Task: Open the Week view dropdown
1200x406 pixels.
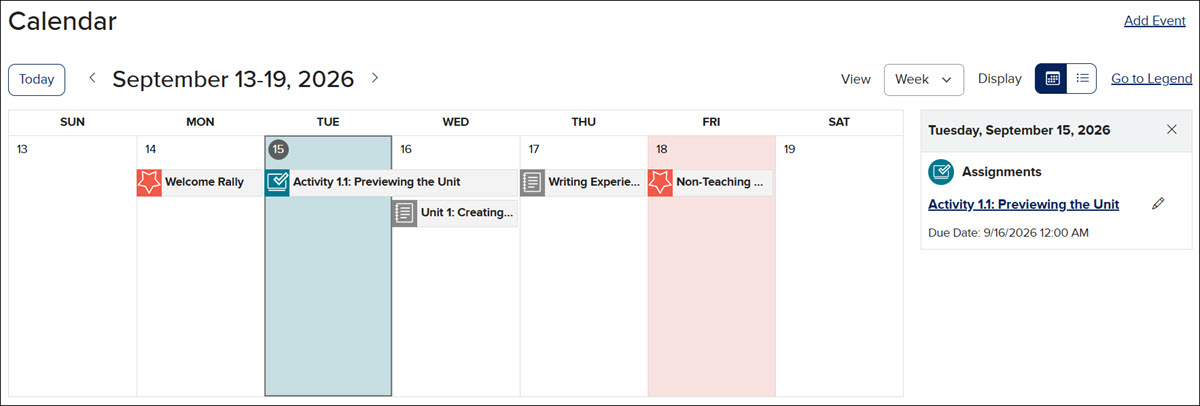Action: tap(924, 79)
